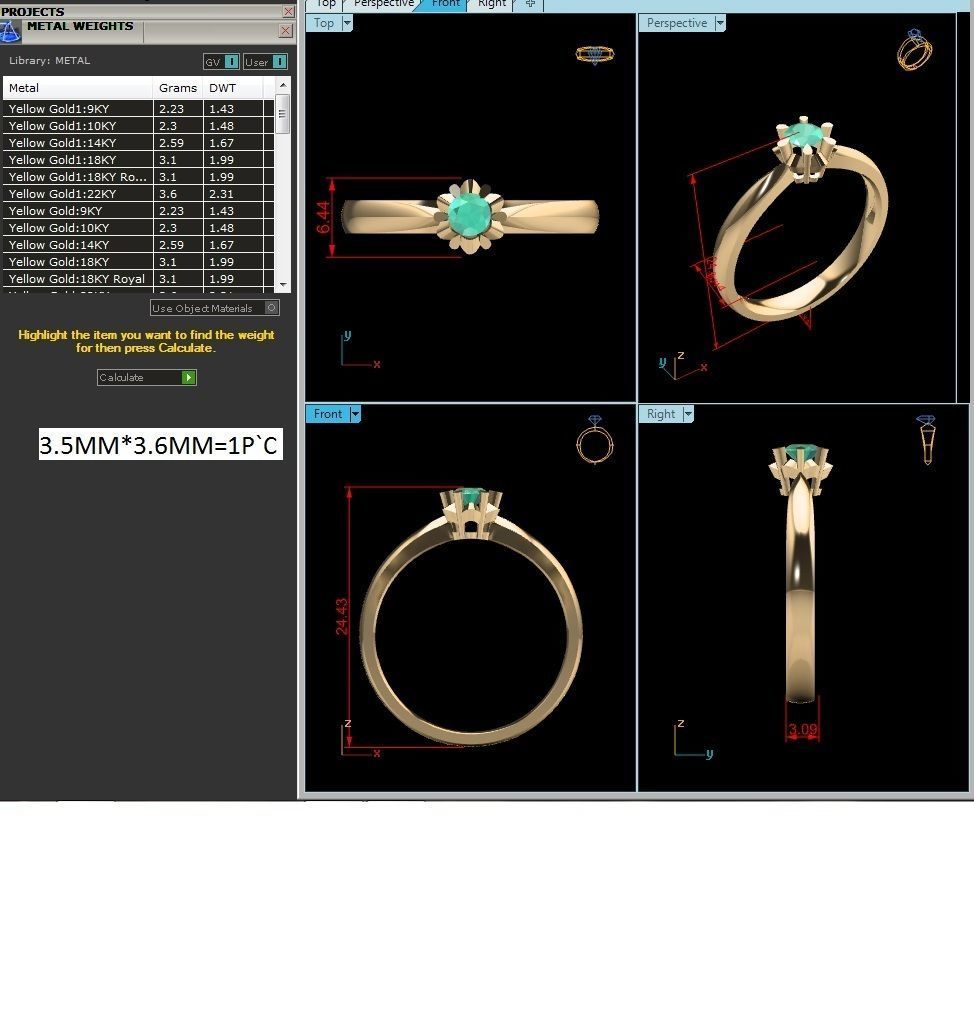
Task: Sort by the Grams column header
Action: point(178,88)
